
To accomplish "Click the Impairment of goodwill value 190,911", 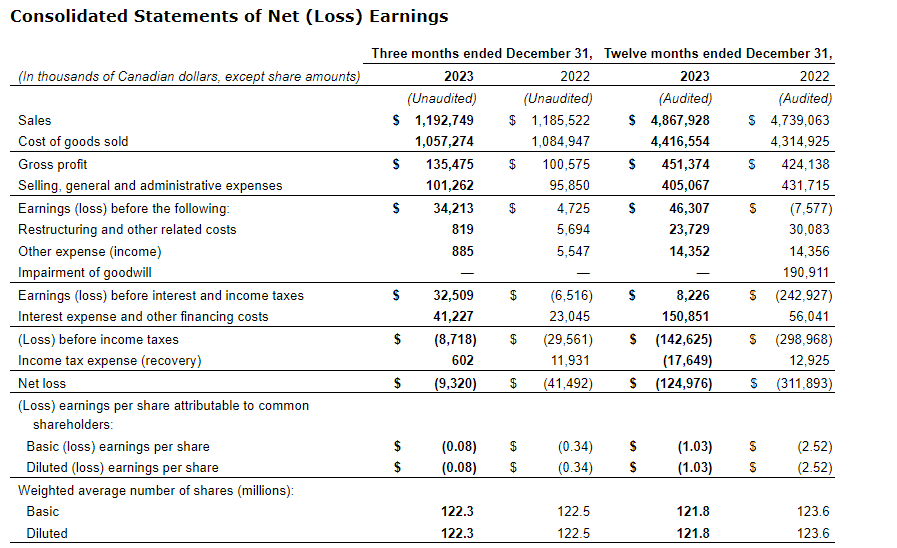I will [x=807, y=273].
